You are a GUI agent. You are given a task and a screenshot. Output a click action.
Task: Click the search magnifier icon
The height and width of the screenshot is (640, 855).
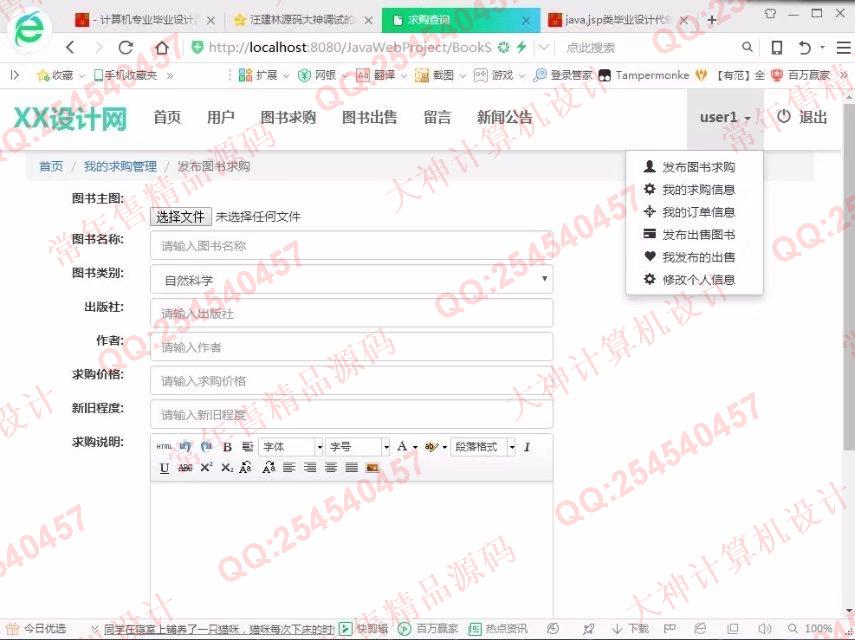point(748,48)
